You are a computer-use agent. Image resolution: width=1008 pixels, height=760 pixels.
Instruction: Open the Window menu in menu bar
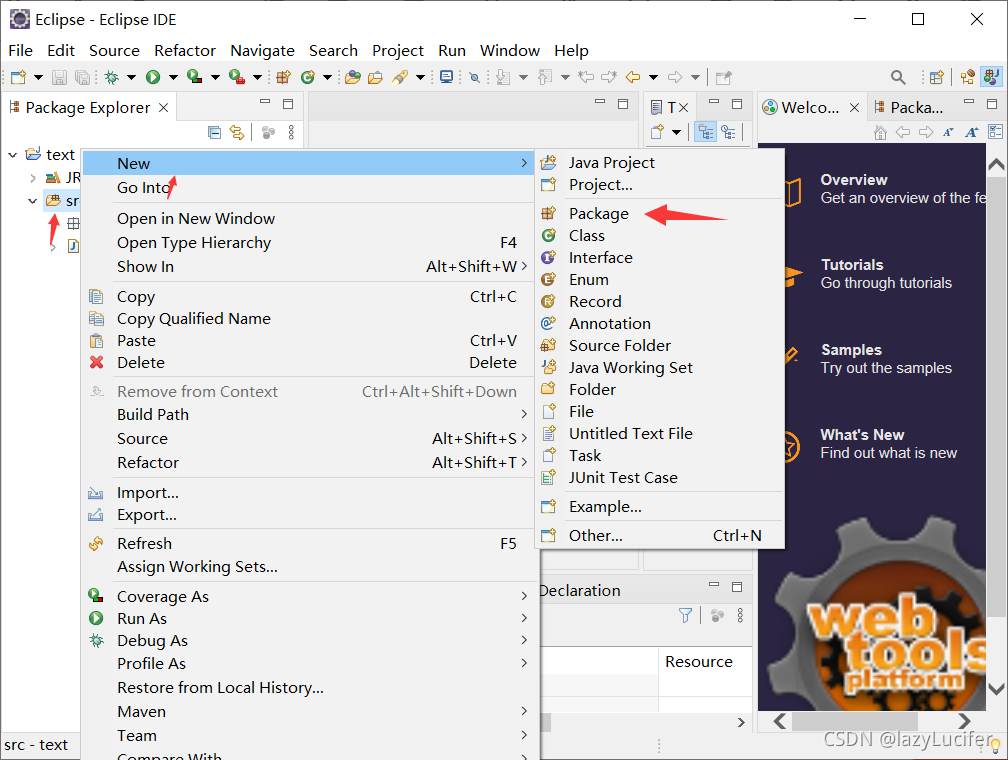coord(510,50)
